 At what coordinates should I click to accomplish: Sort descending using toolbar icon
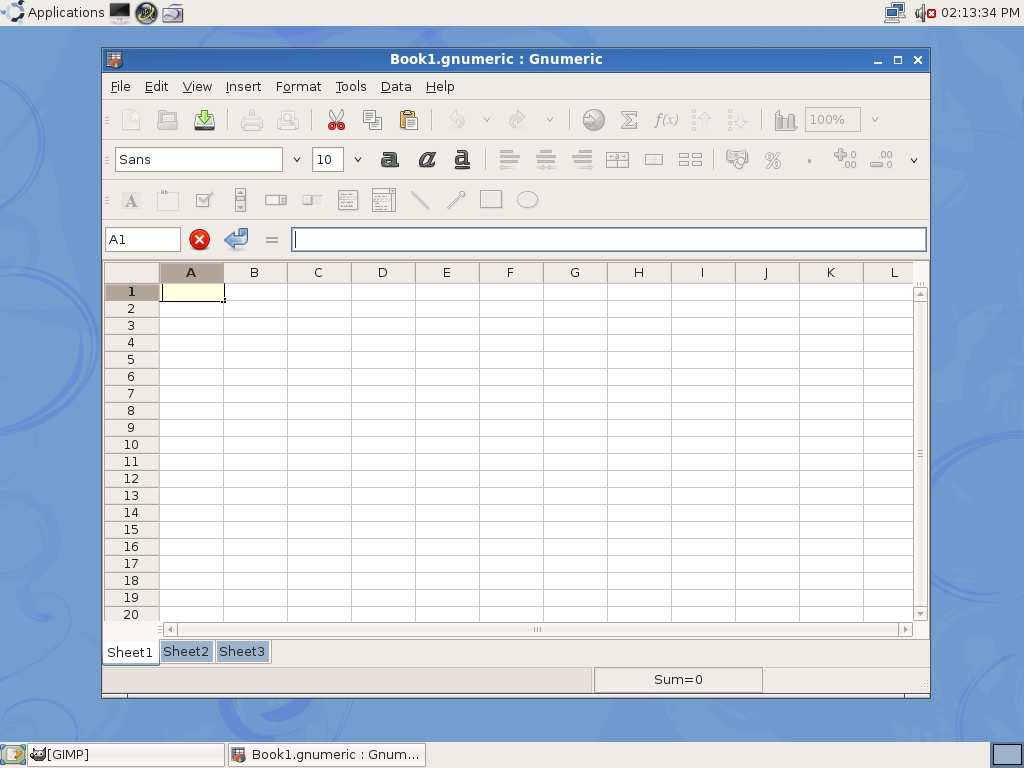737,120
